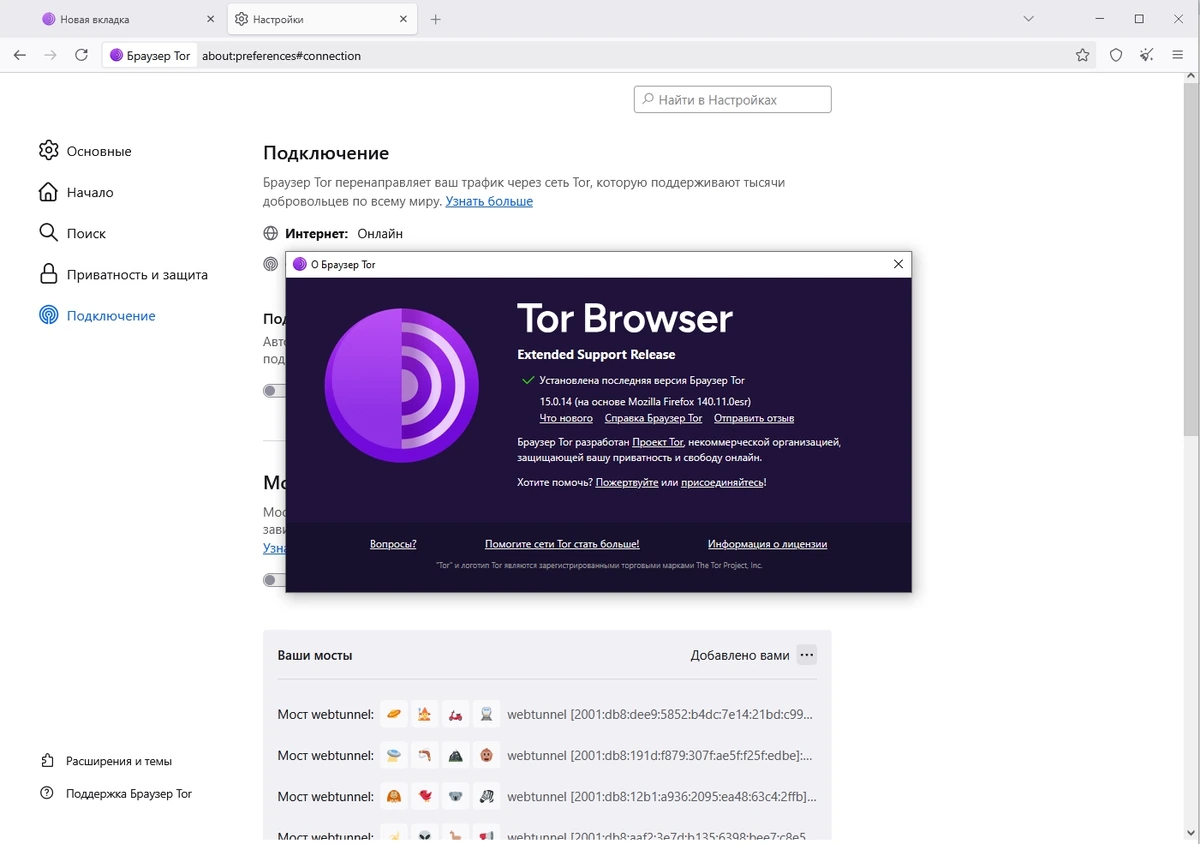The height and width of the screenshot is (844, 1200).
Task: Click the globe icon beside Интернет
Action: [270, 233]
